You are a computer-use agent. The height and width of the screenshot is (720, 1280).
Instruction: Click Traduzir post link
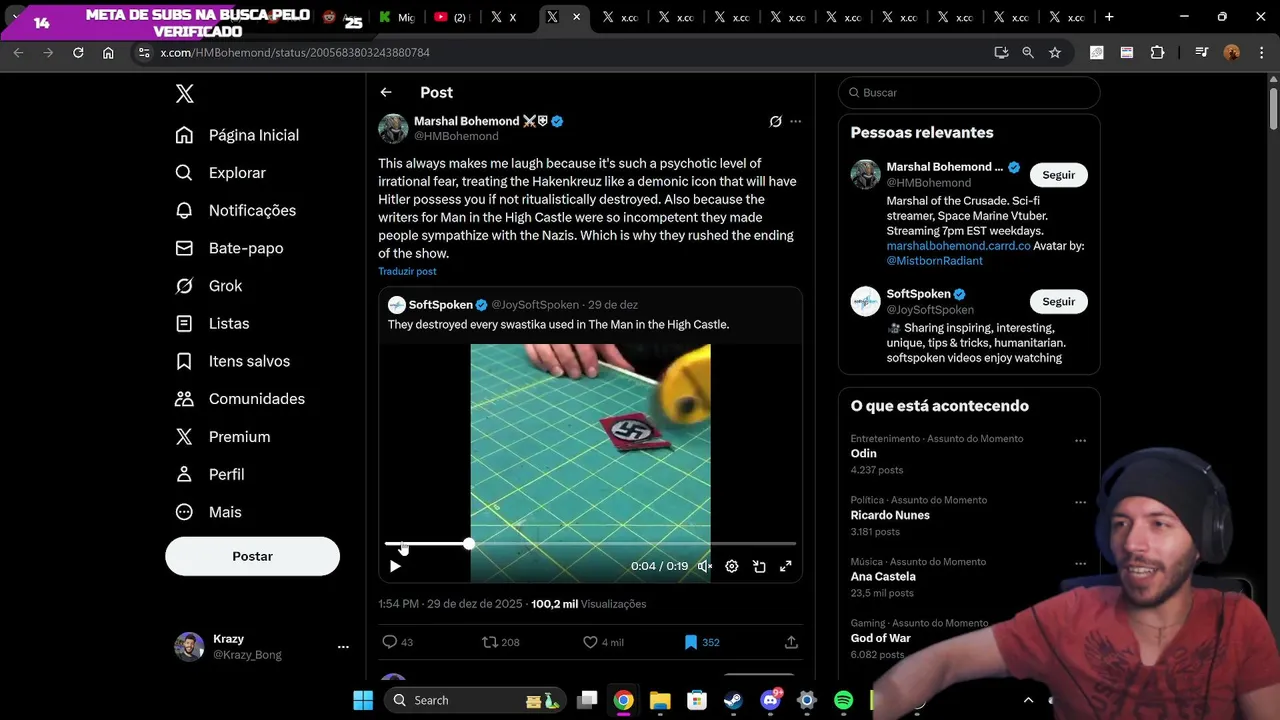(x=407, y=271)
